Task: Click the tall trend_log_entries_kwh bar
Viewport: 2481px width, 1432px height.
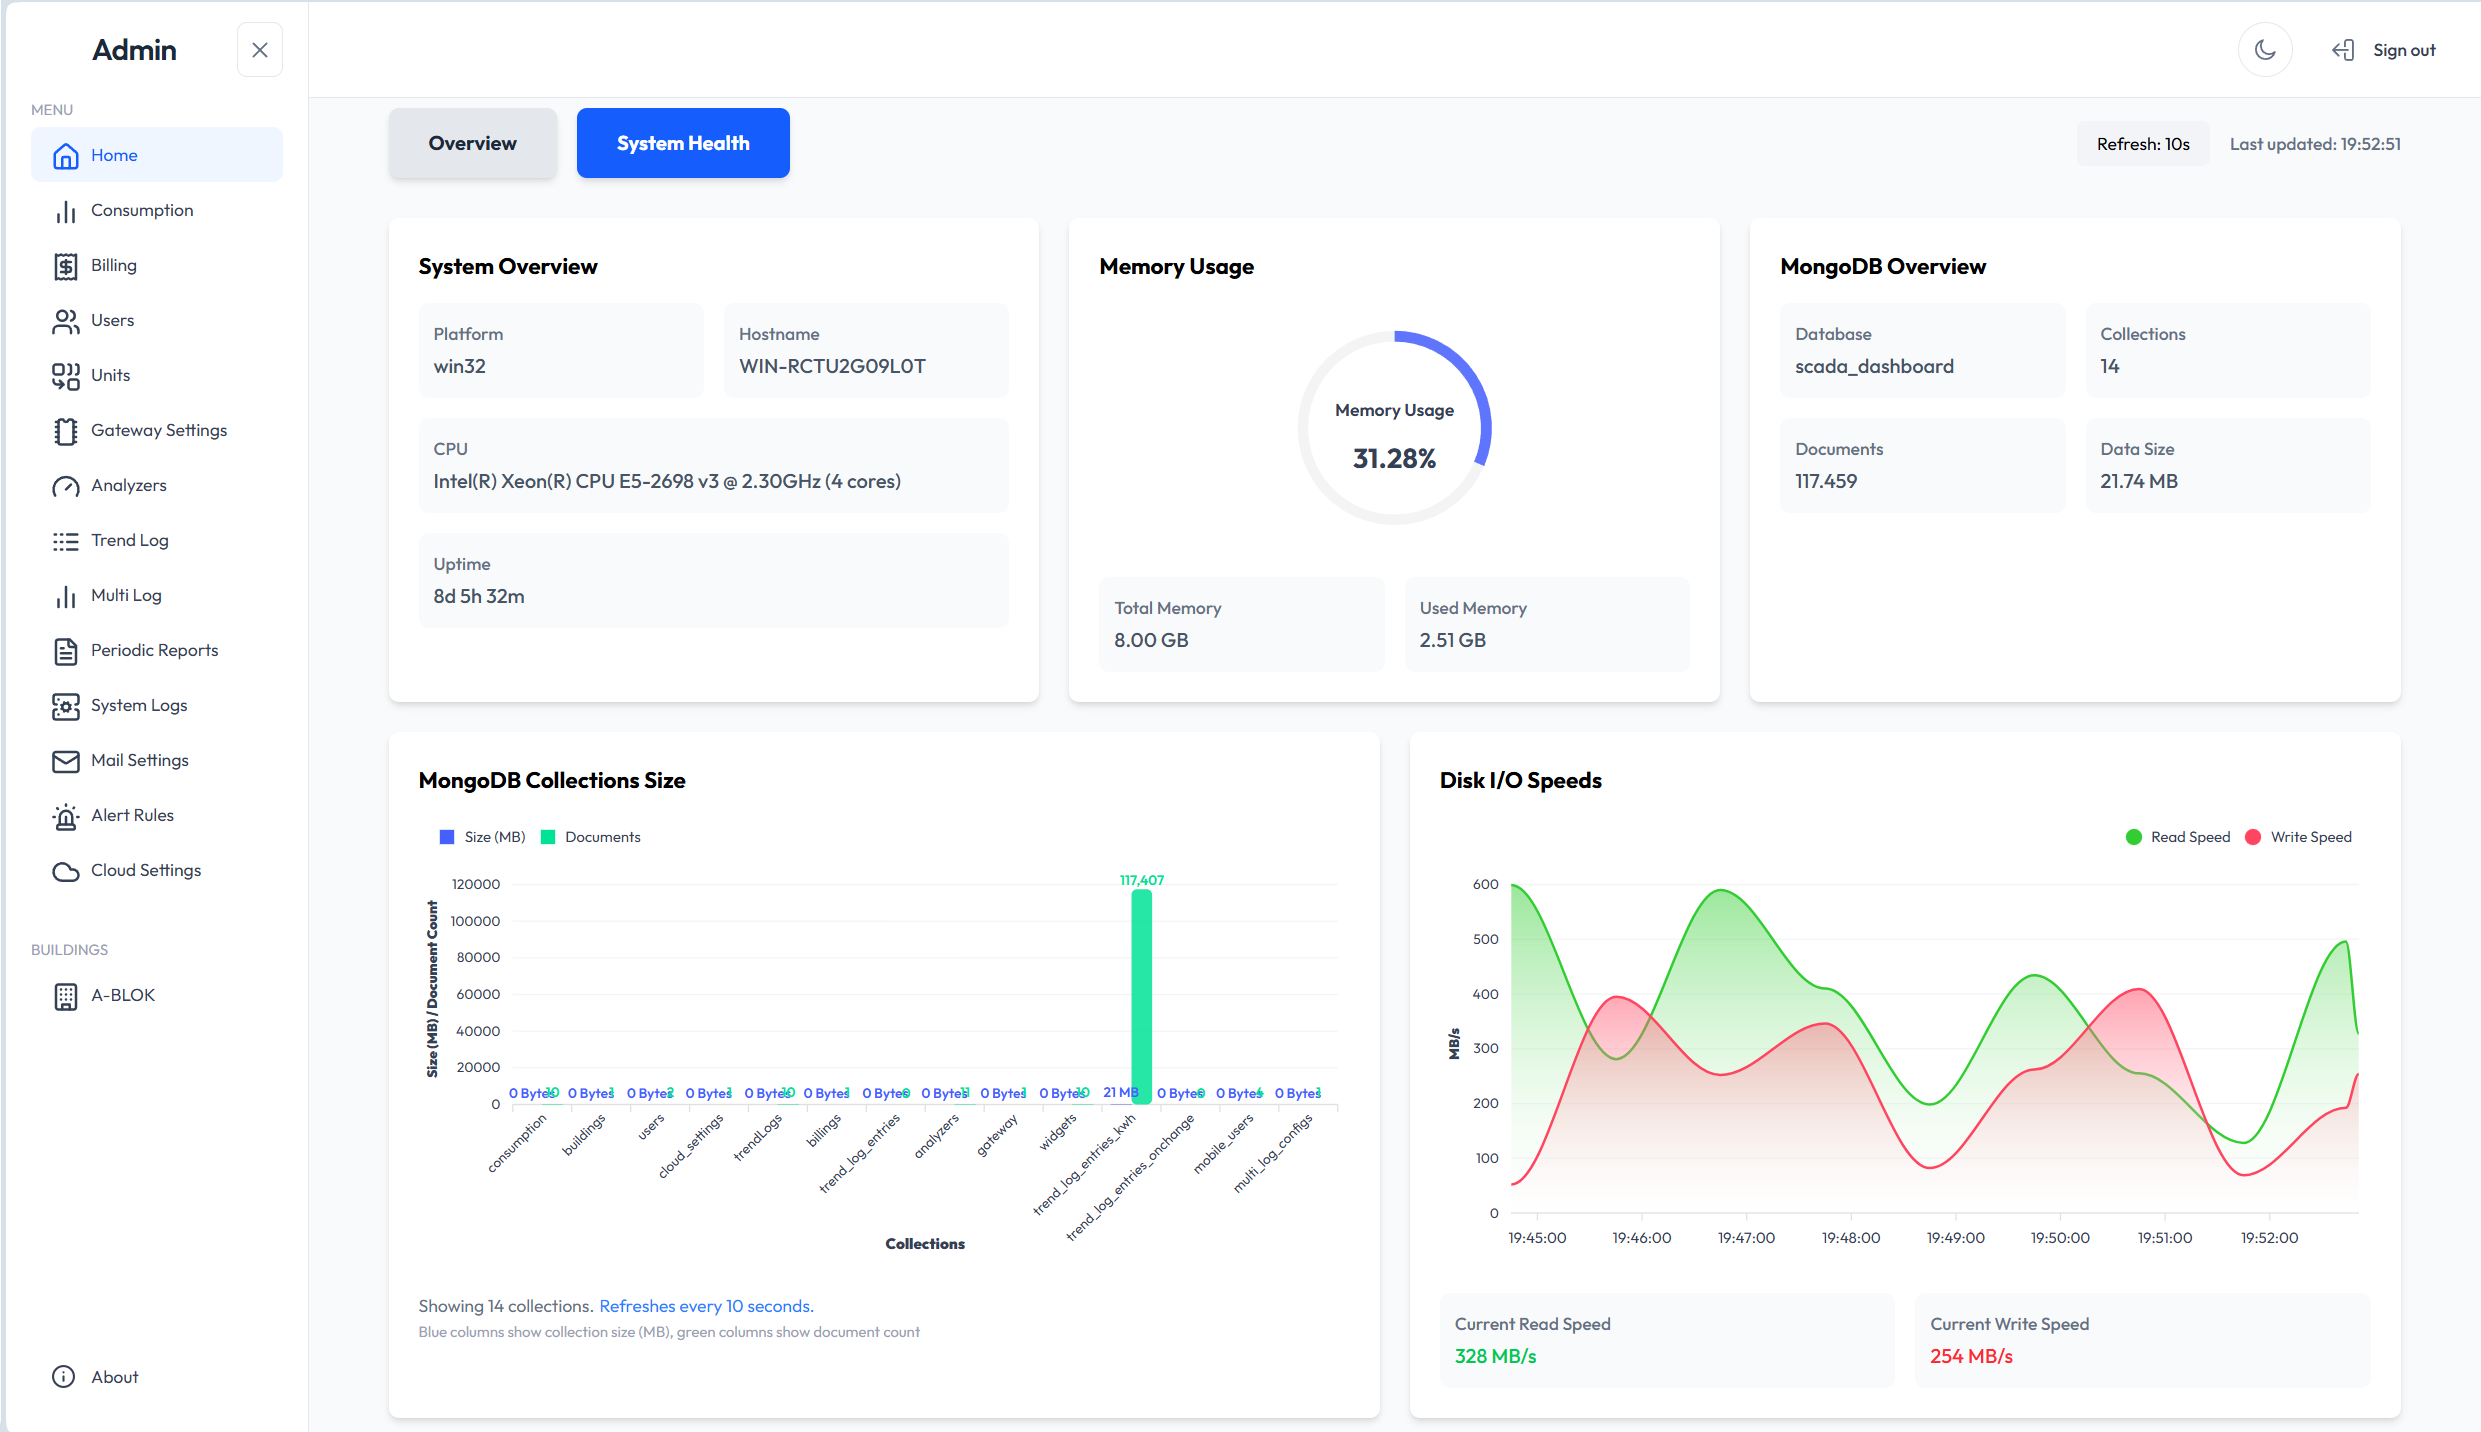Action: point(1141,996)
